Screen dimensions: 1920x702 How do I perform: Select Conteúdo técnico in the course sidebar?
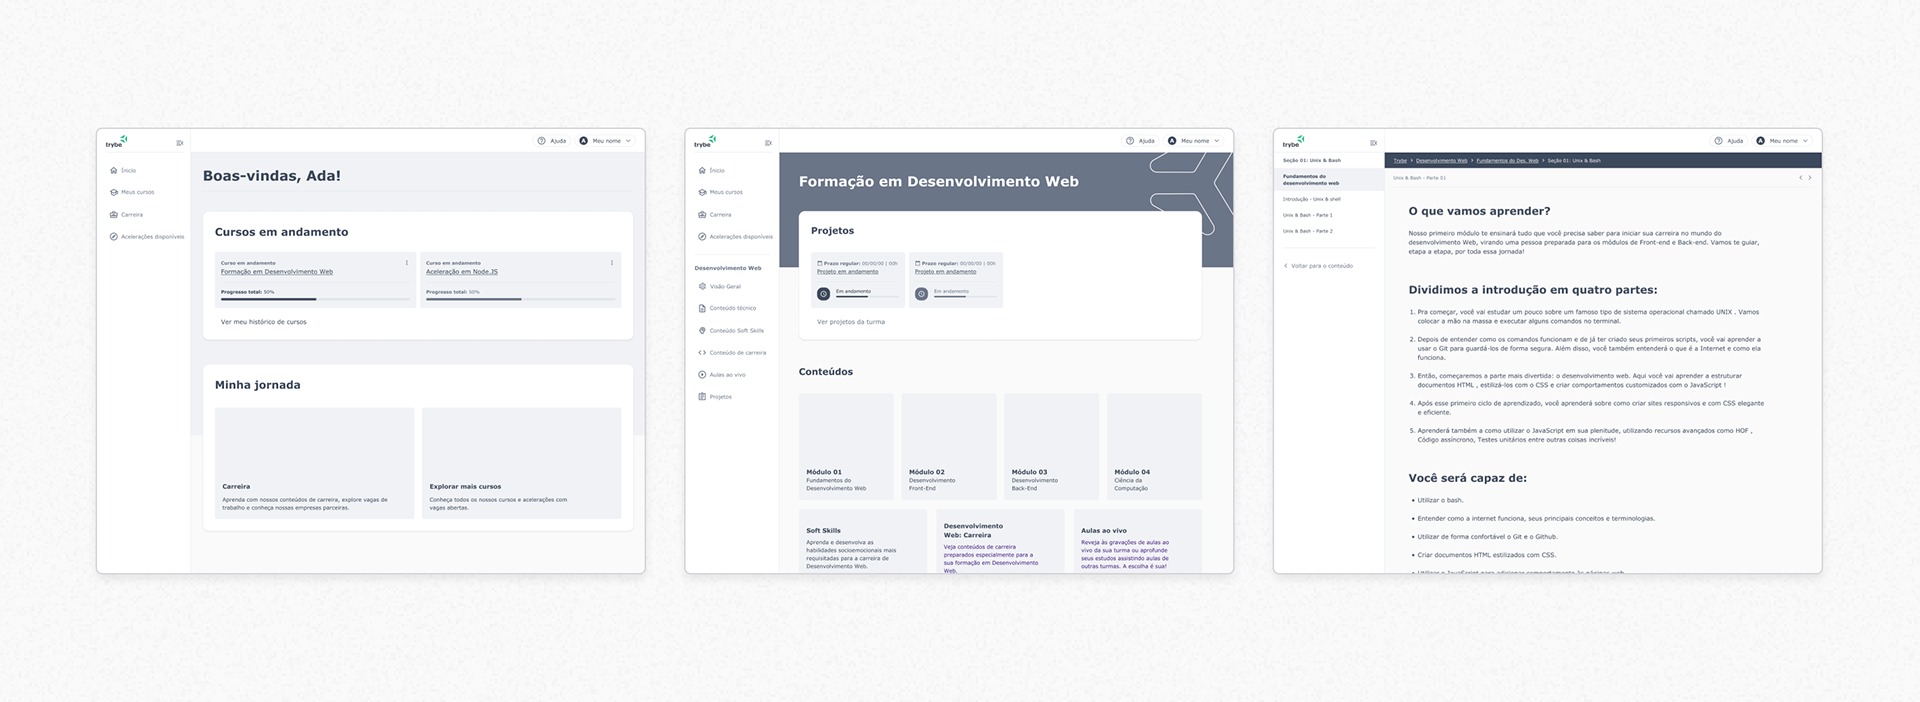point(733,308)
